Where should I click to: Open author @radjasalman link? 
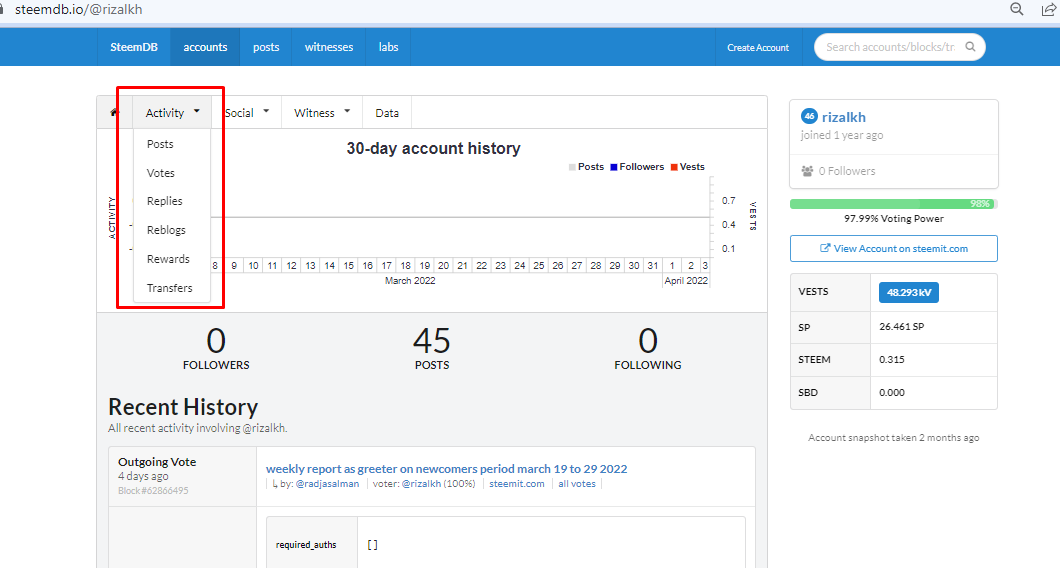(327, 483)
